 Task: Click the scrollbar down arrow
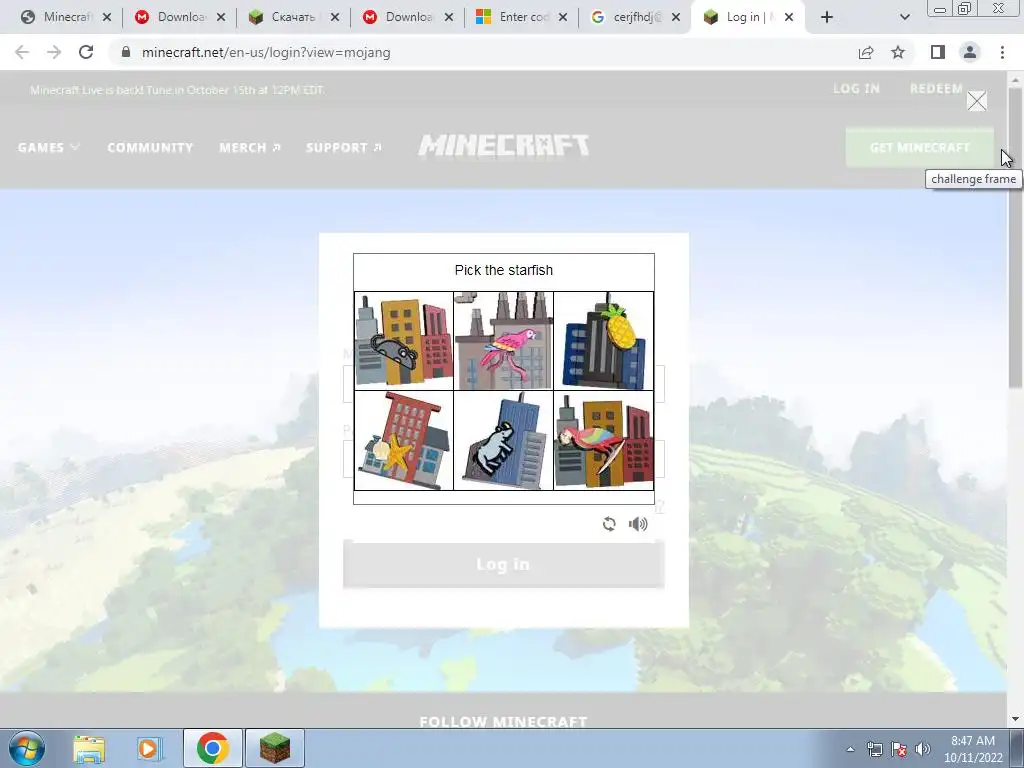click(x=1015, y=720)
